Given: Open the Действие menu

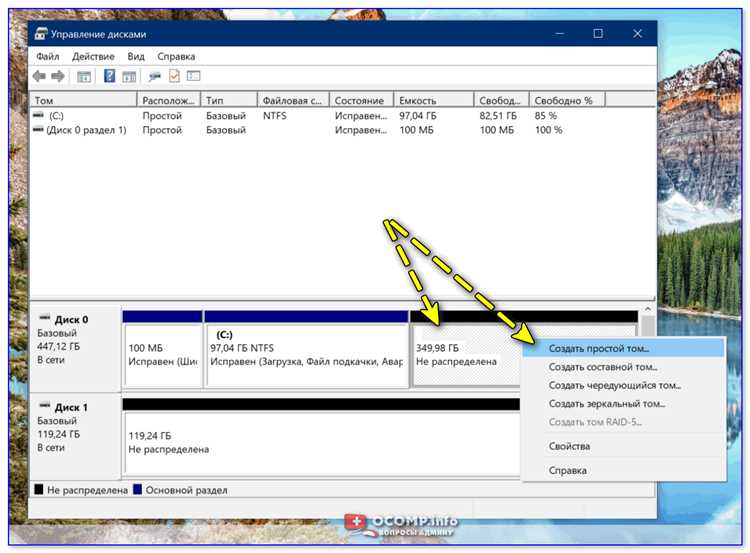Looking at the screenshot, I should point(93,57).
